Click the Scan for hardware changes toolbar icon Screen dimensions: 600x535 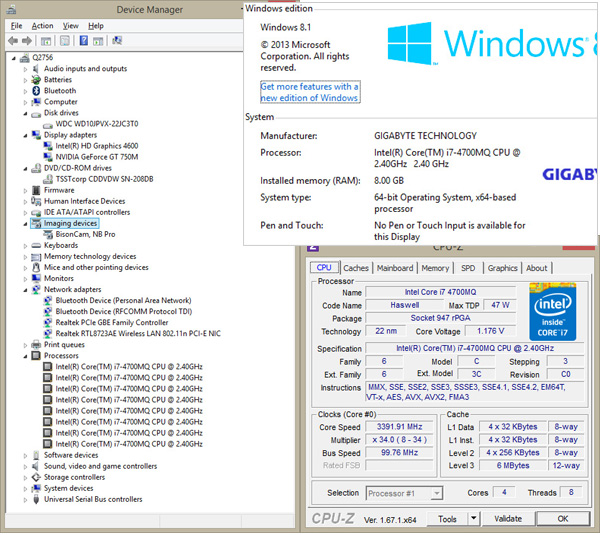tap(117, 41)
